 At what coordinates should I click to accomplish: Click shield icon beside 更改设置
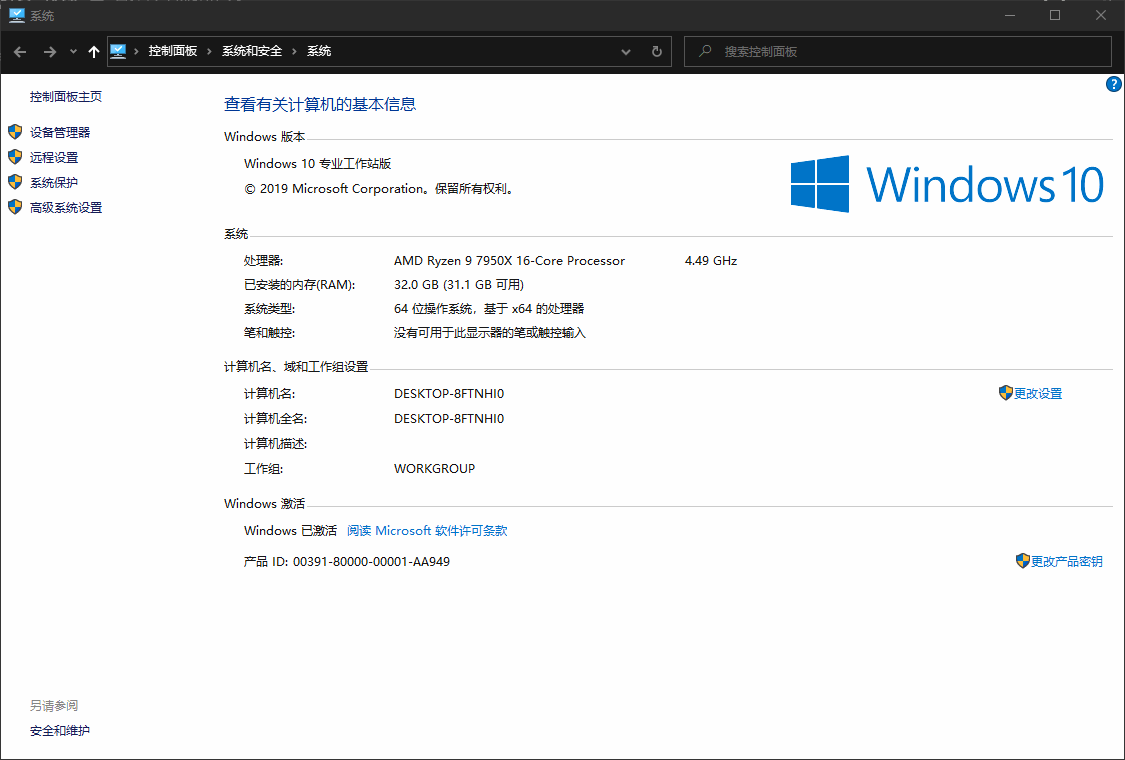(x=1006, y=393)
